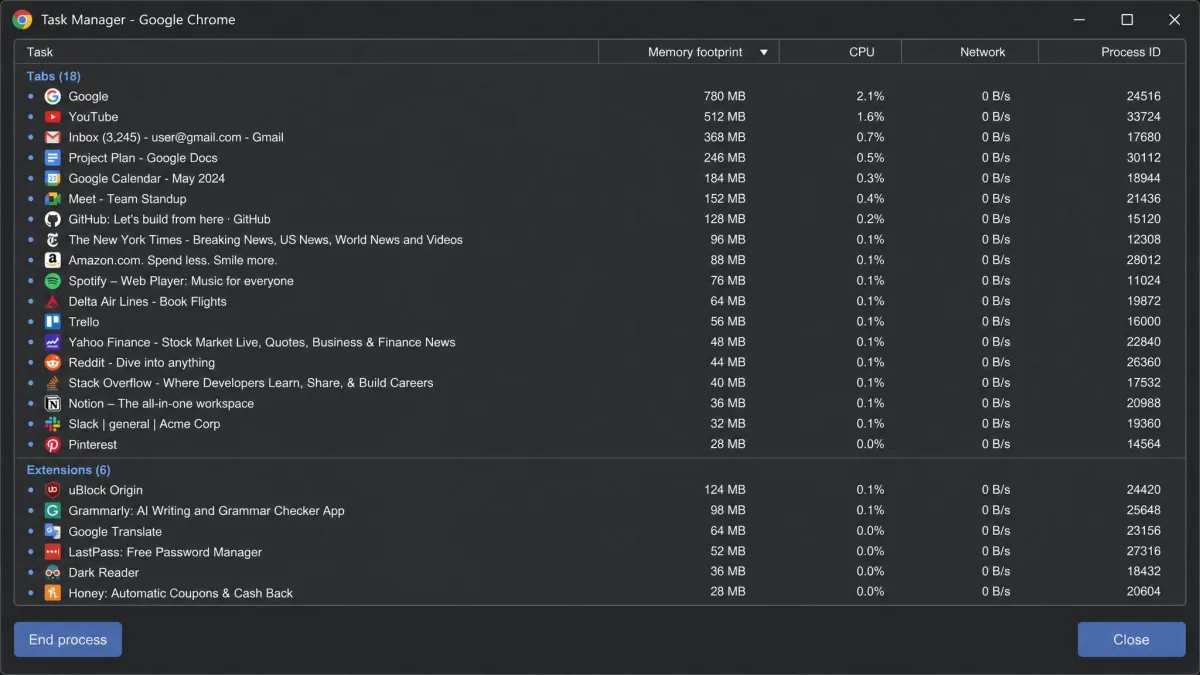Click the Pinterest icon
This screenshot has width=1200, height=675.
click(53, 445)
